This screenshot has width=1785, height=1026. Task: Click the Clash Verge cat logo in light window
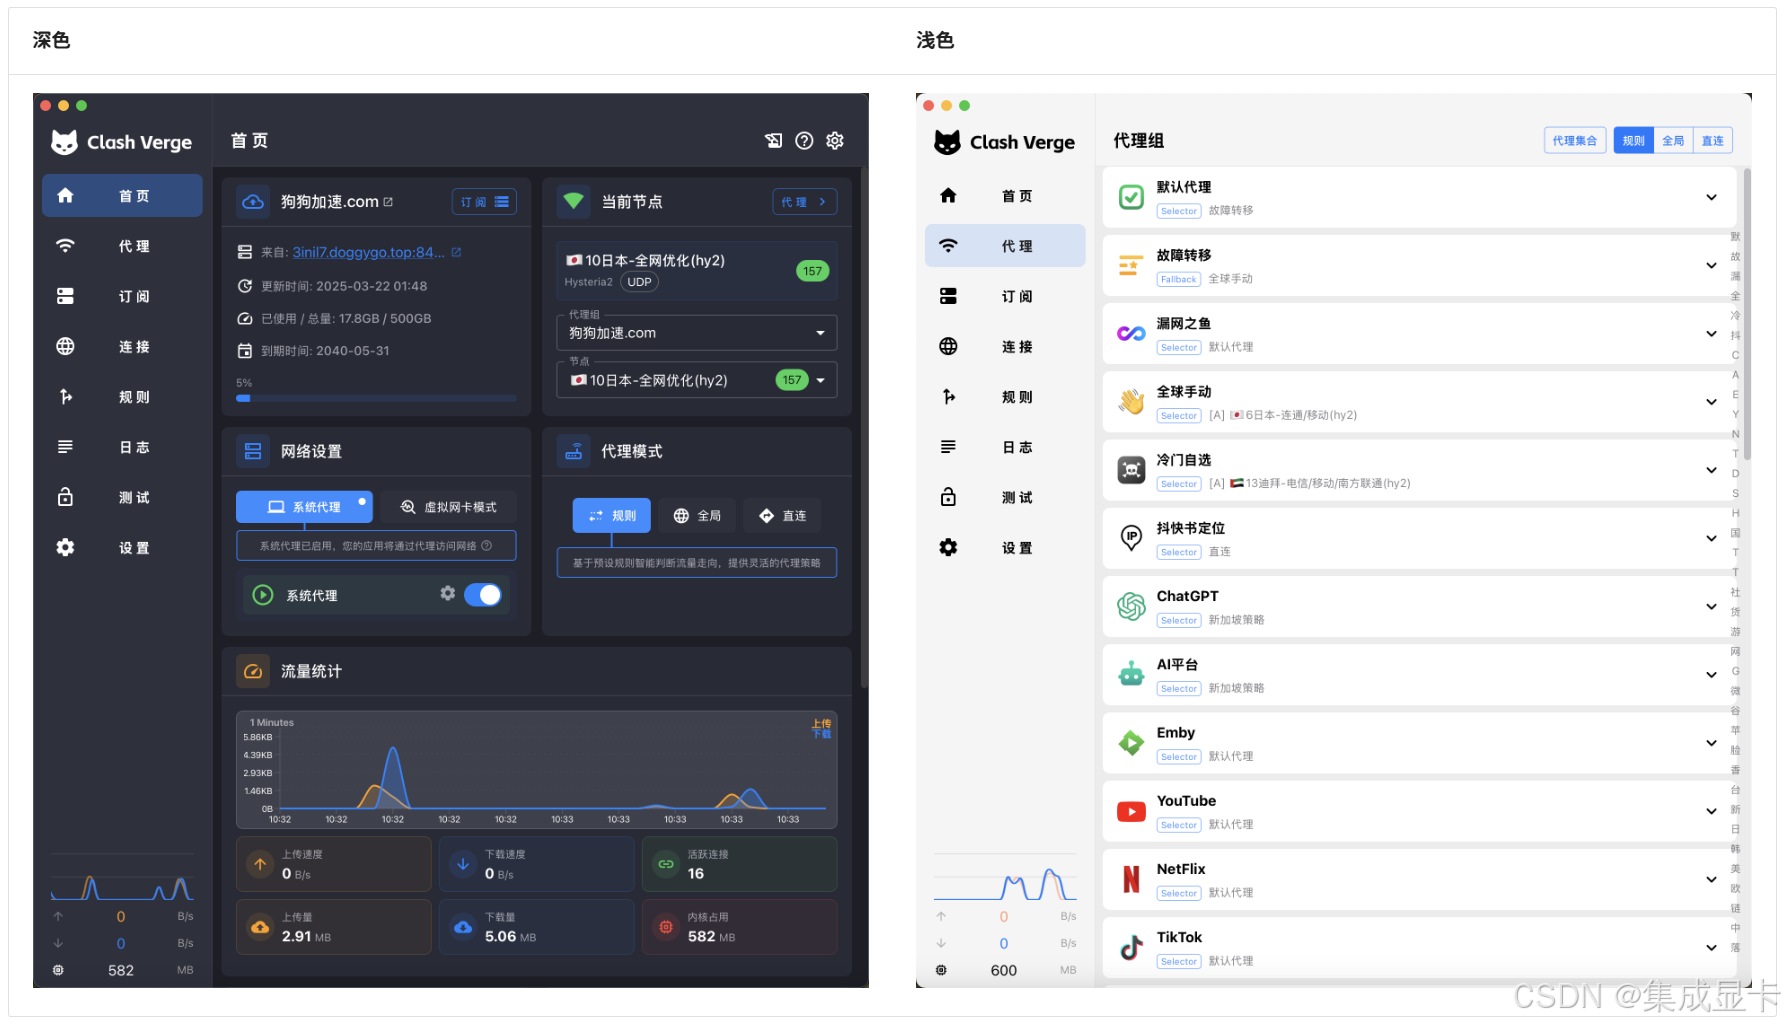947,142
